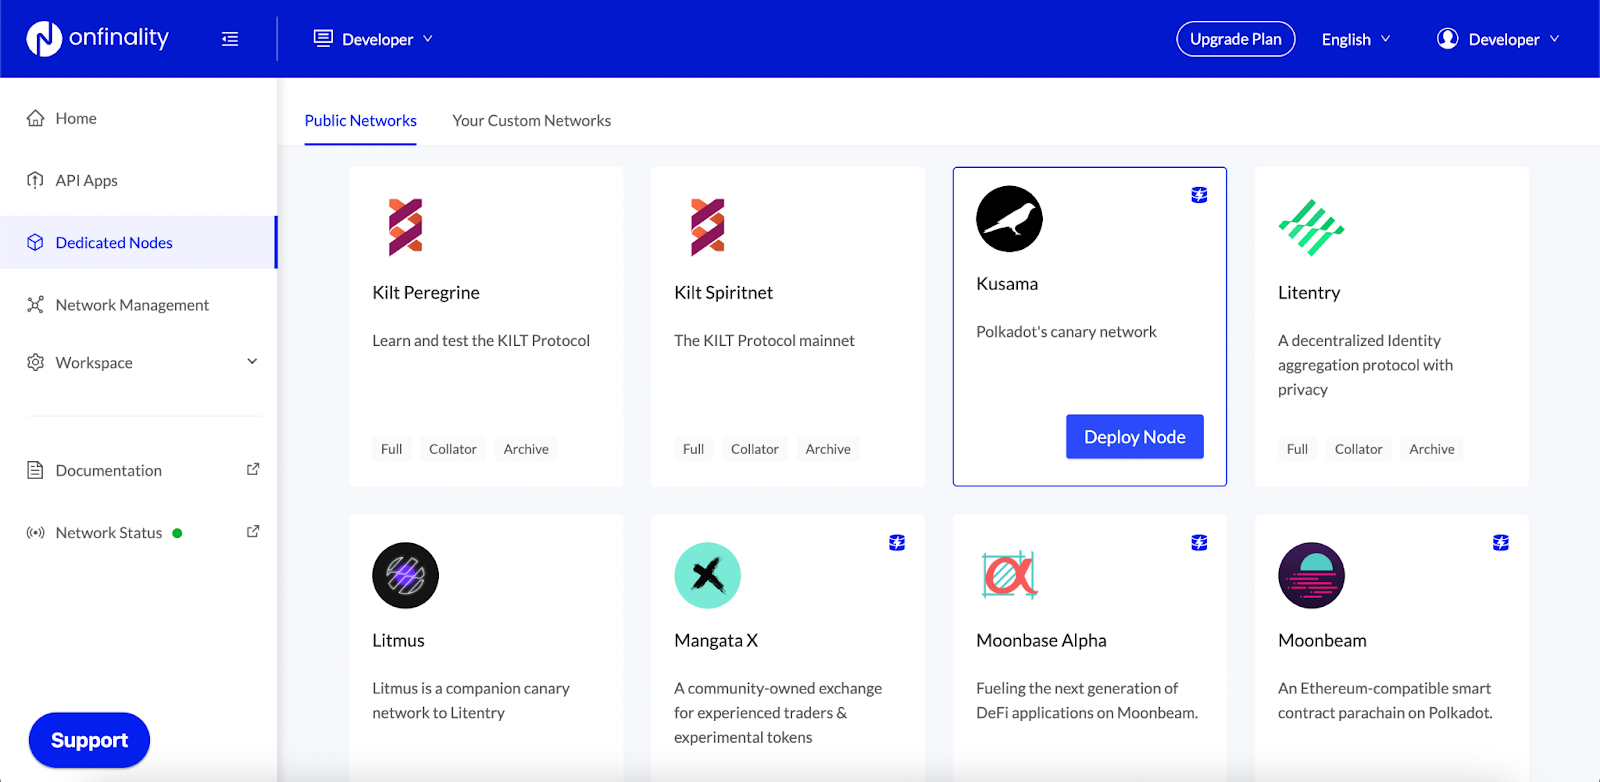The height and width of the screenshot is (782, 1600).
Task: Click Collator tag on Kilt Spiritnet card
Action: pos(755,449)
